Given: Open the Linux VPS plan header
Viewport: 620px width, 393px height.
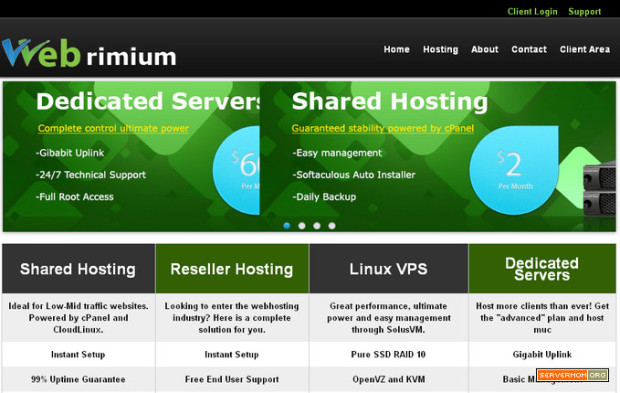Looking at the screenshot, I should point(389,269).
